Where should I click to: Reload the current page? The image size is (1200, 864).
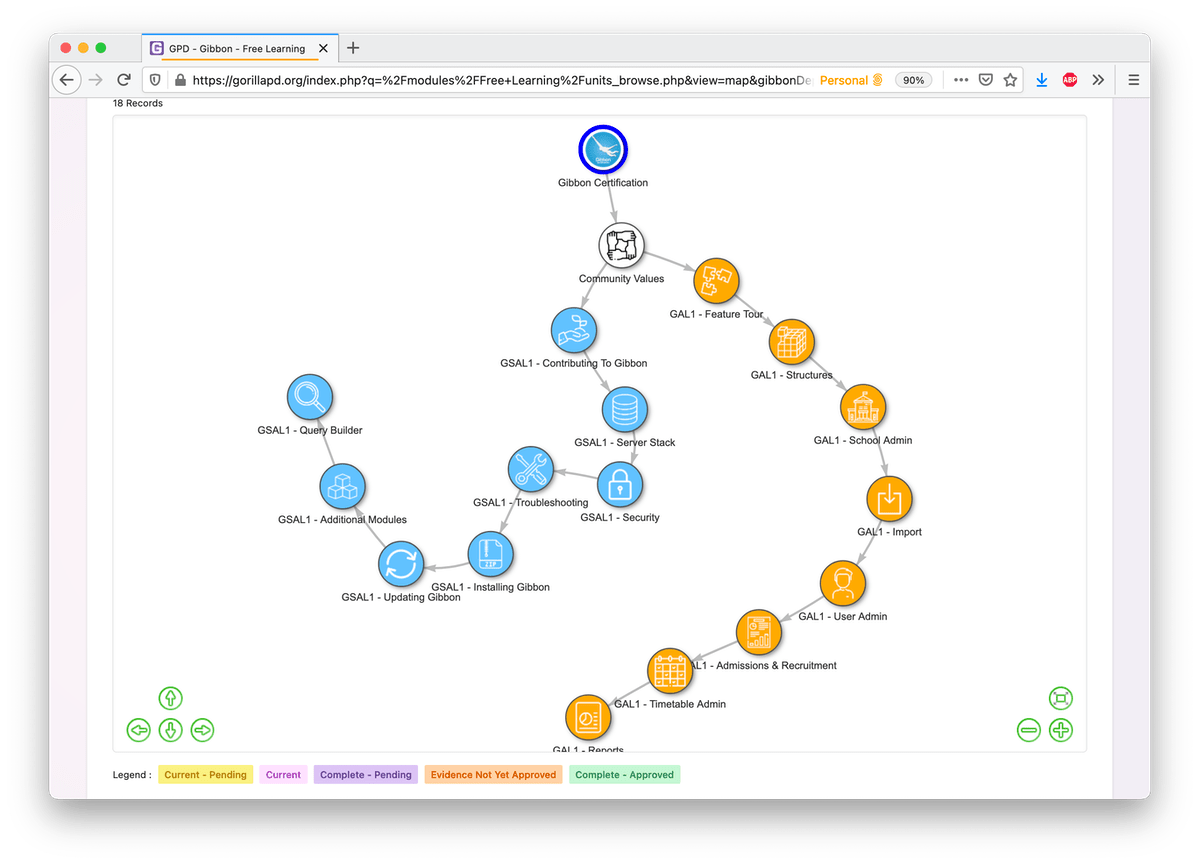tap(124, 80)
